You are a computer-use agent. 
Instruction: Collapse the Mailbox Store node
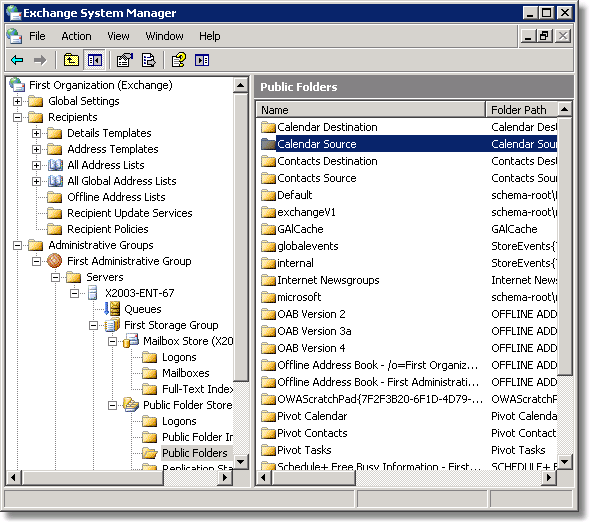click(x=112, y=341)
